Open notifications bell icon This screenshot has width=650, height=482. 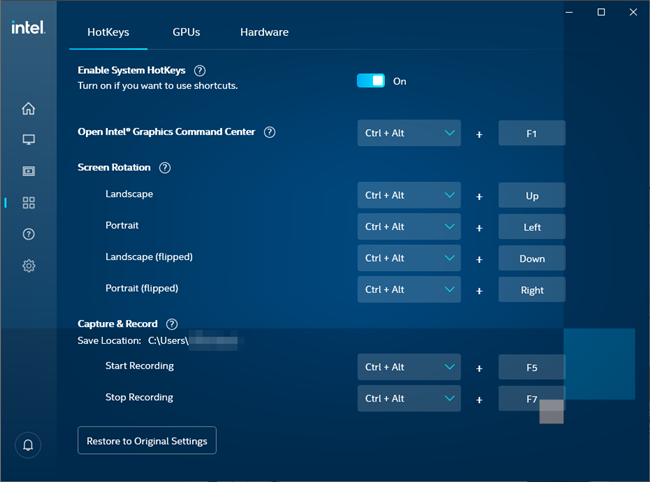28,445
